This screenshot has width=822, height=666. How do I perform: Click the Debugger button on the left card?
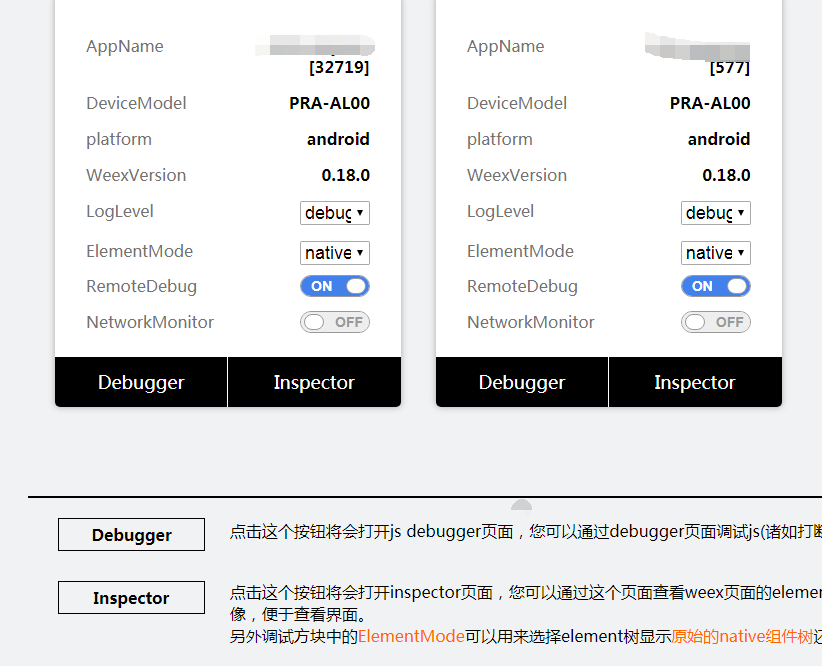click(140, 381)
